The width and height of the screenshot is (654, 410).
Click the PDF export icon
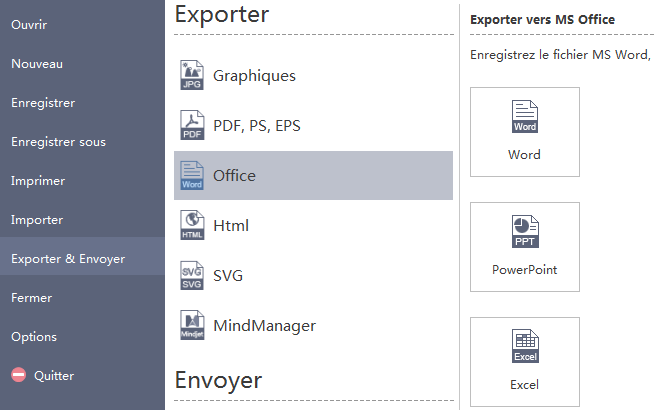(x=192, y=125)
